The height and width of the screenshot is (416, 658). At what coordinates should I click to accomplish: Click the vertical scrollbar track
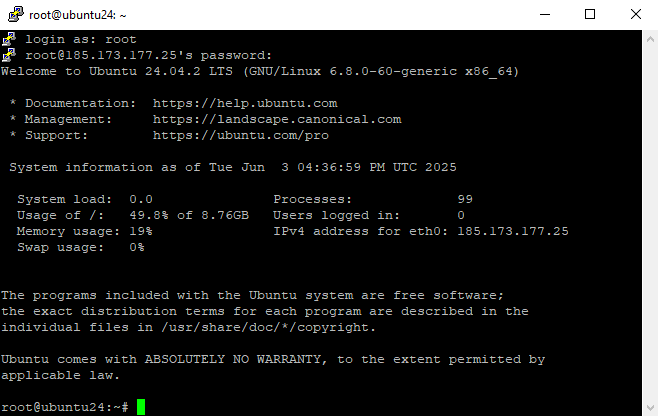click(x=650, y=223)
